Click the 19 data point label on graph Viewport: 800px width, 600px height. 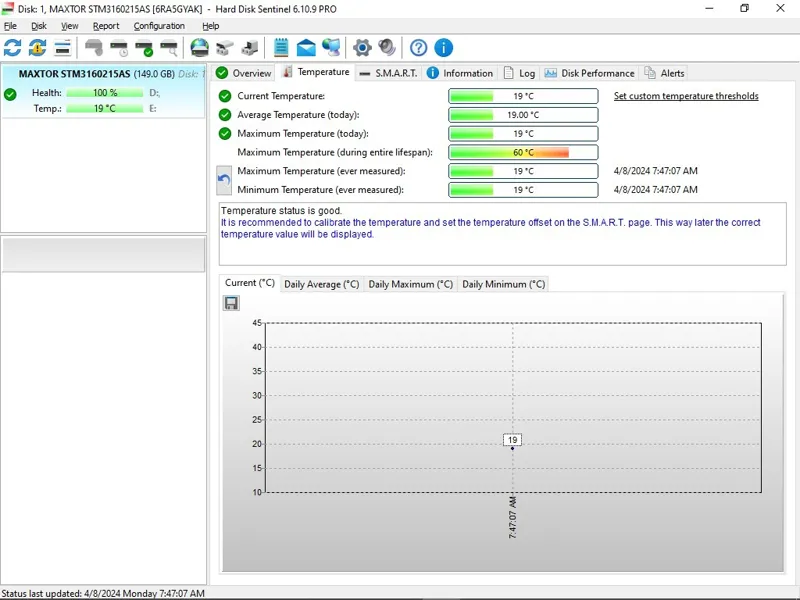tap(512, 440)
